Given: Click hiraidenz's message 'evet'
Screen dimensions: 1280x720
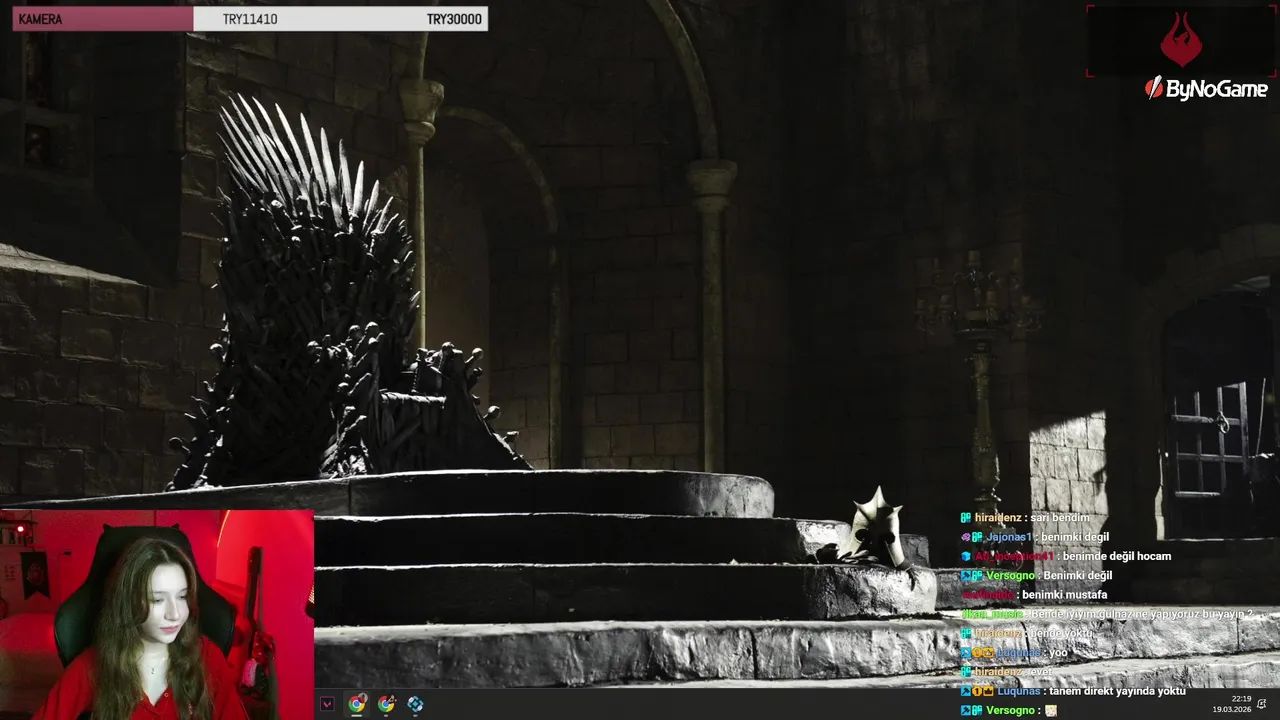Looking at the screenshot, I should pyautogui.click(x=1040, y=671).
